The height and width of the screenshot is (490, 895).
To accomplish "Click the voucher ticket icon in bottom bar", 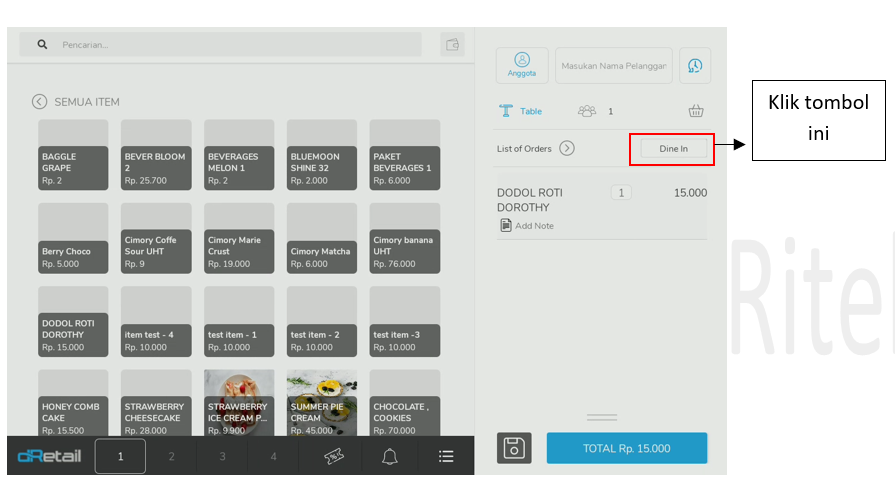I will pos(334,456).
